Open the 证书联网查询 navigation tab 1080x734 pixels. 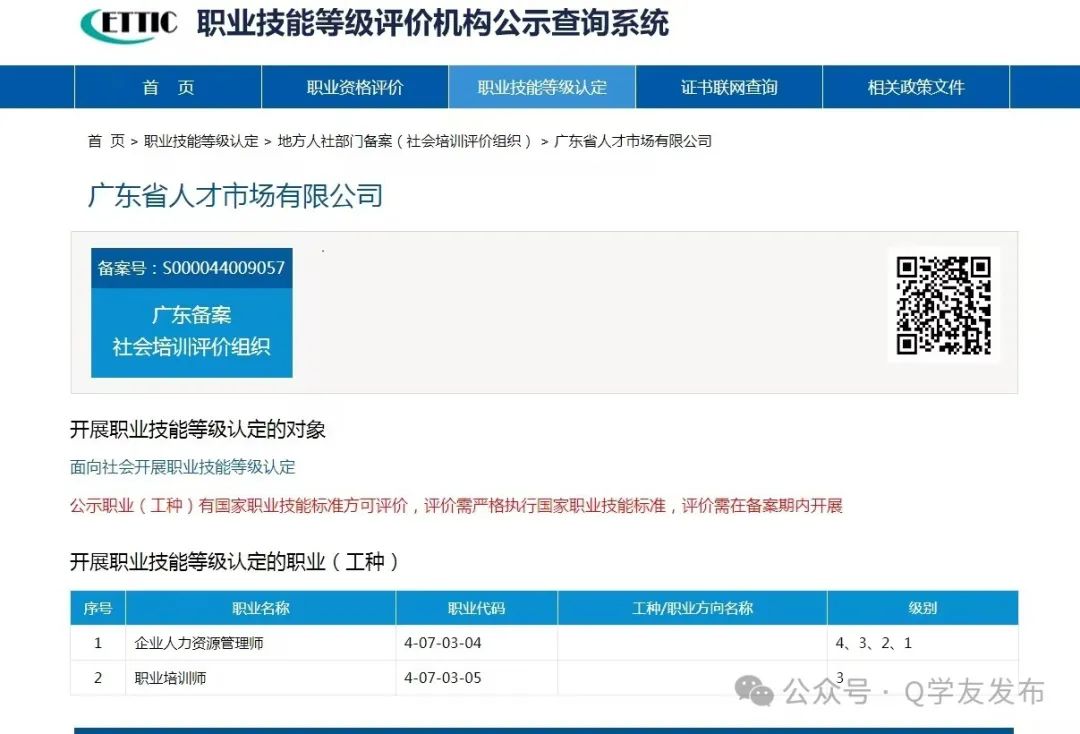click(729, 87)
